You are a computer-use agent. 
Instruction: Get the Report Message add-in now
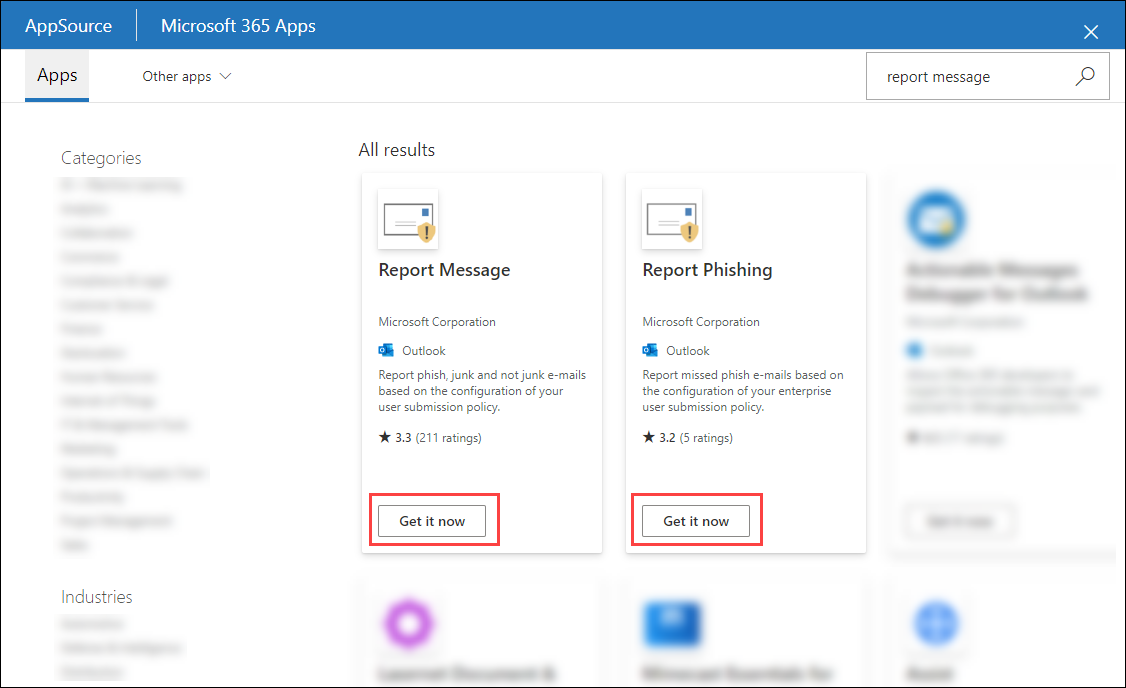pyautogui.click(x=432, y=521)
